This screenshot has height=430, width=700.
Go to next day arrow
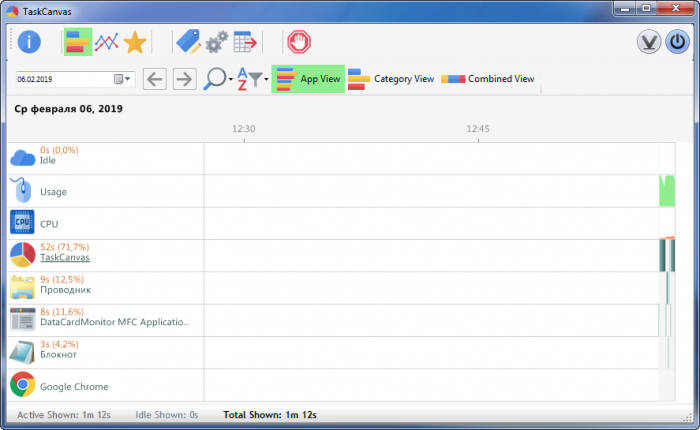pyautogui.click(x=184, y=79)
